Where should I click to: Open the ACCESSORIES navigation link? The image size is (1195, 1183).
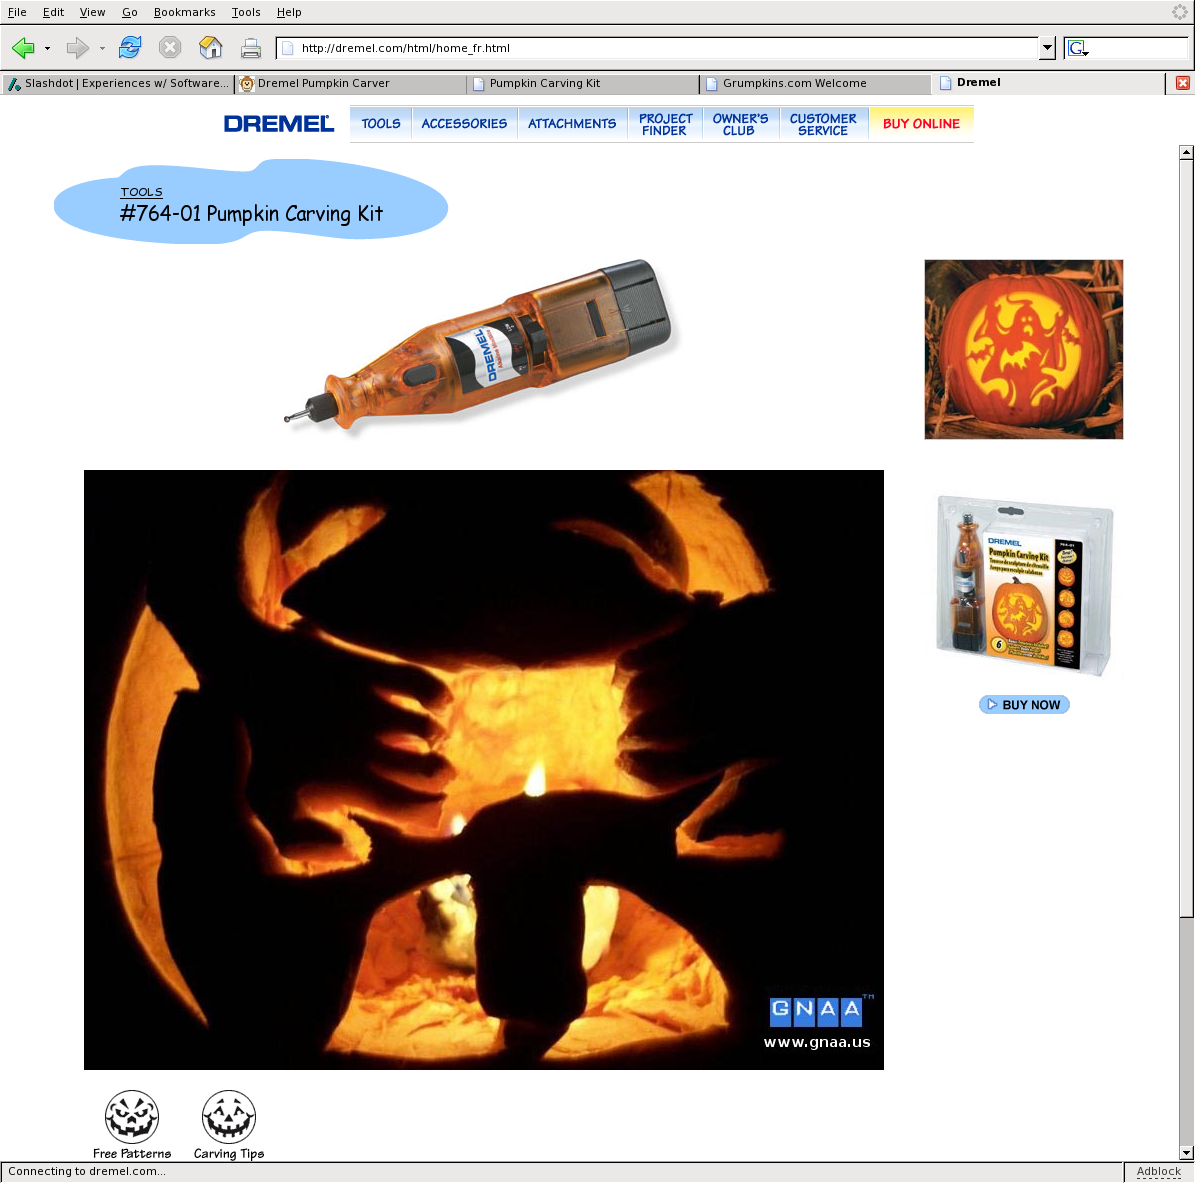[464, 123]
